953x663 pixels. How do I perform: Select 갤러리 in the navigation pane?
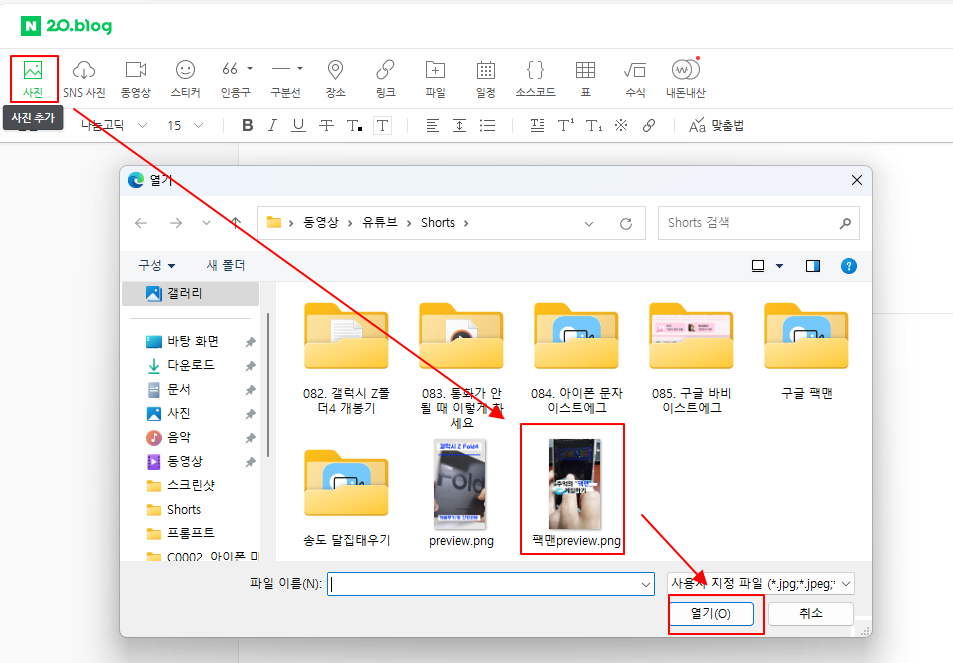190,294
